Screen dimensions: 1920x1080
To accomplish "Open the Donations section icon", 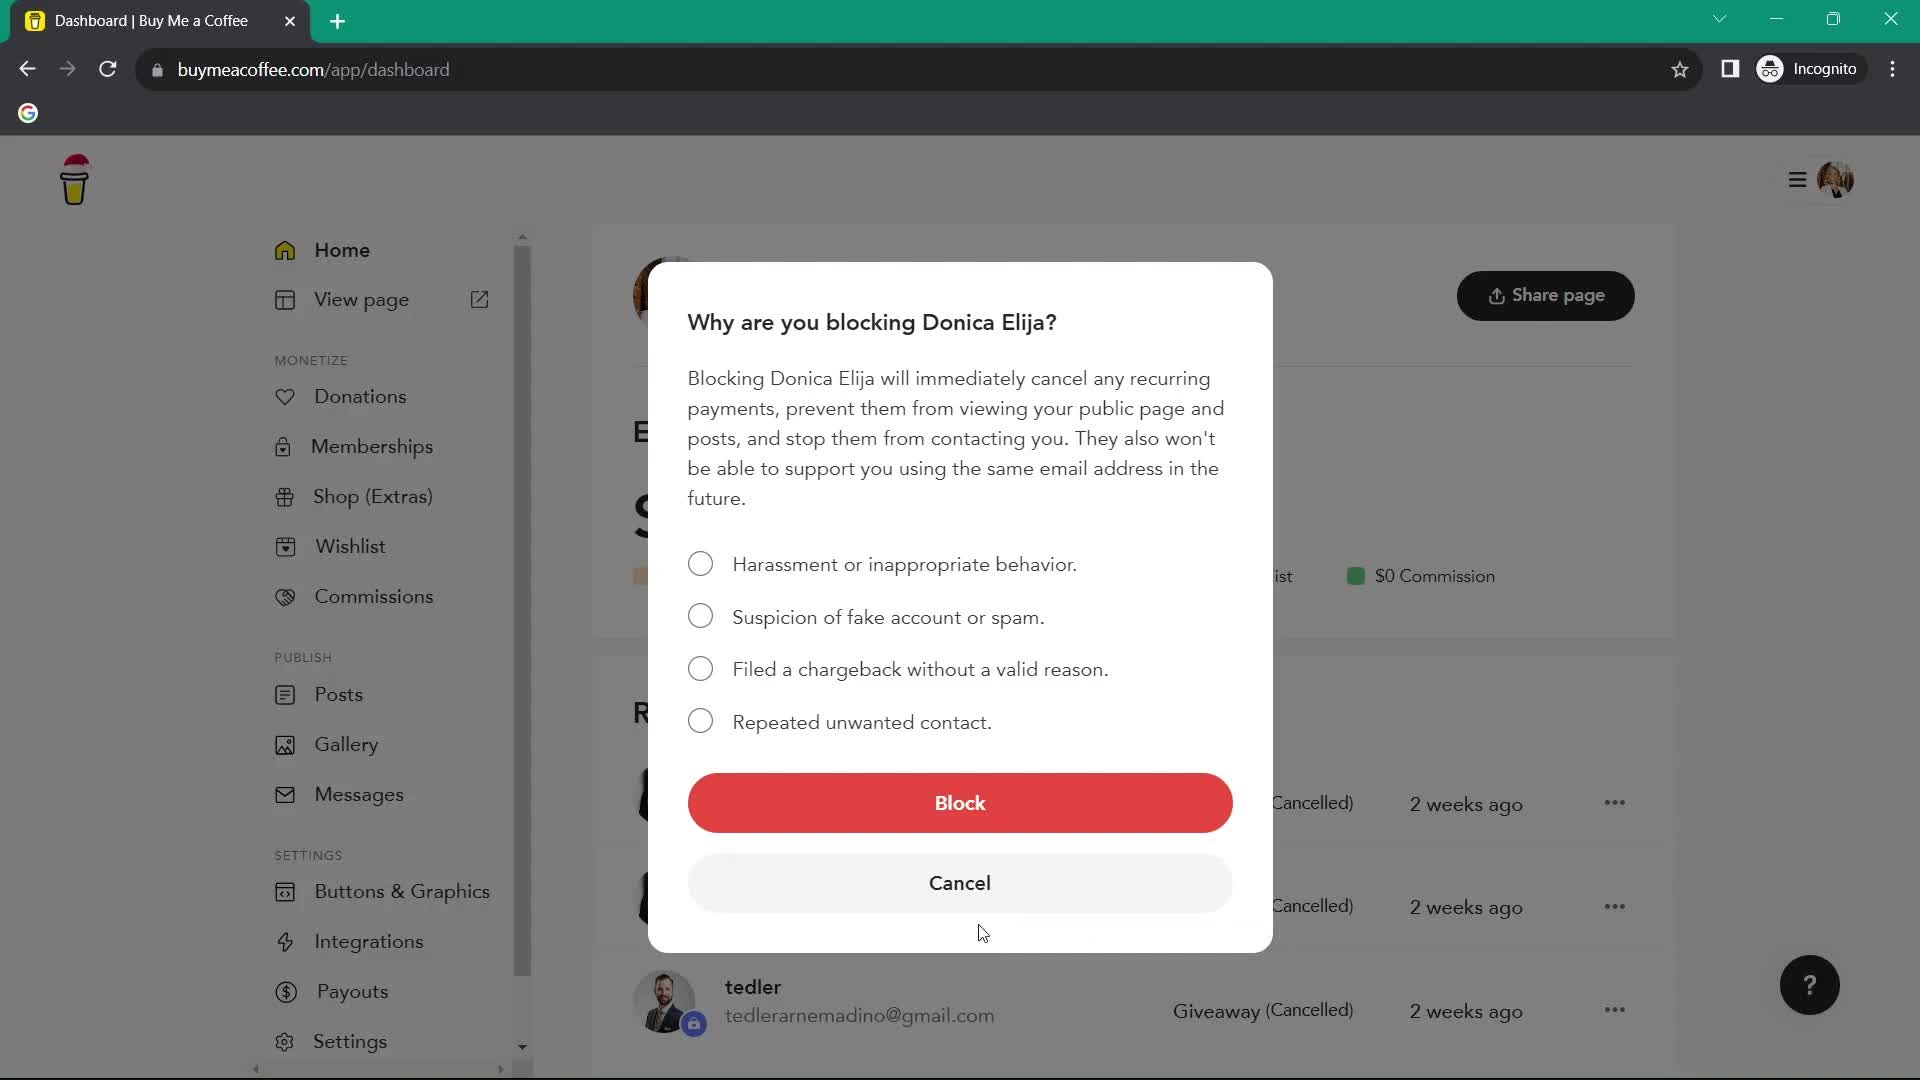I will click(285, 397).
